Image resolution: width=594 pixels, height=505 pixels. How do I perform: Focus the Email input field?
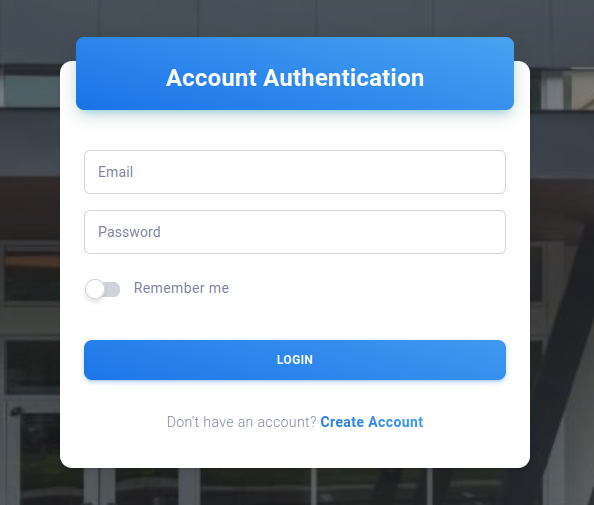tap(295, 172)
